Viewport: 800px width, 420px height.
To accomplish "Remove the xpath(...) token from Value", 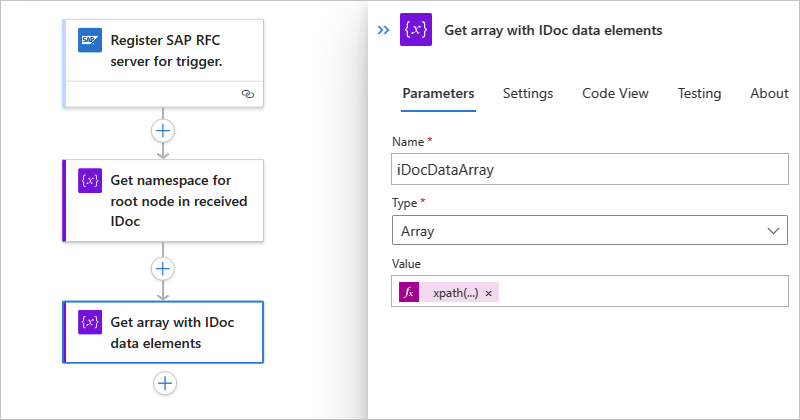I will pos(489,293).
